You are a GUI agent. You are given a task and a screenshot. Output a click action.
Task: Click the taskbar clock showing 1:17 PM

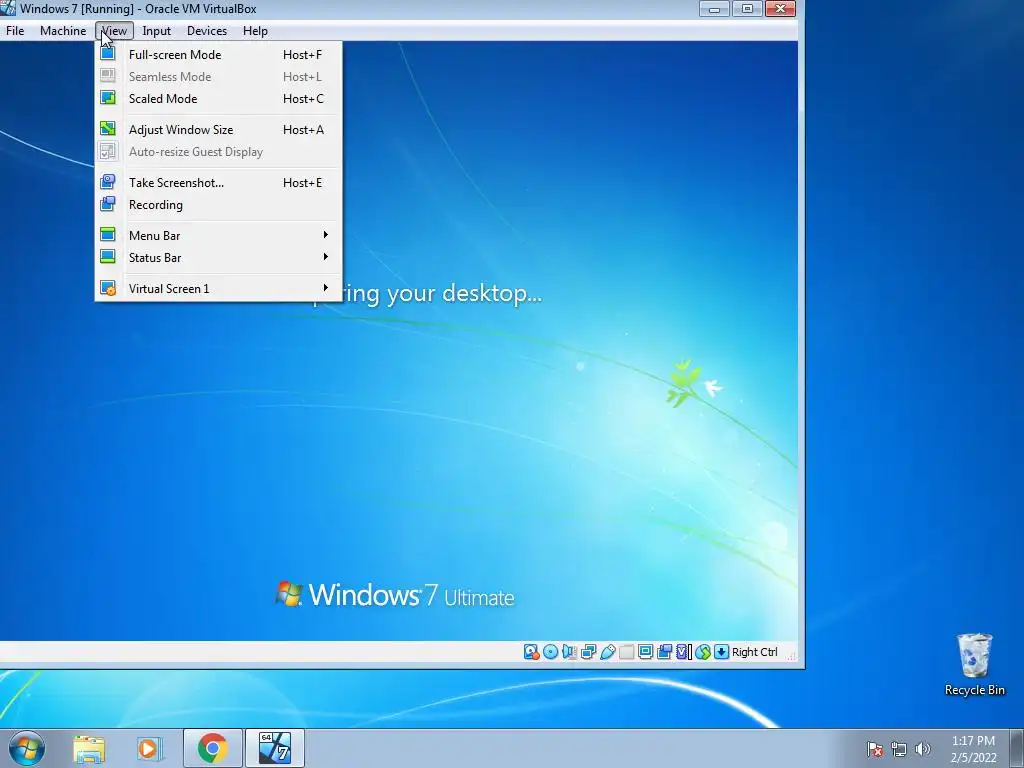973,749
